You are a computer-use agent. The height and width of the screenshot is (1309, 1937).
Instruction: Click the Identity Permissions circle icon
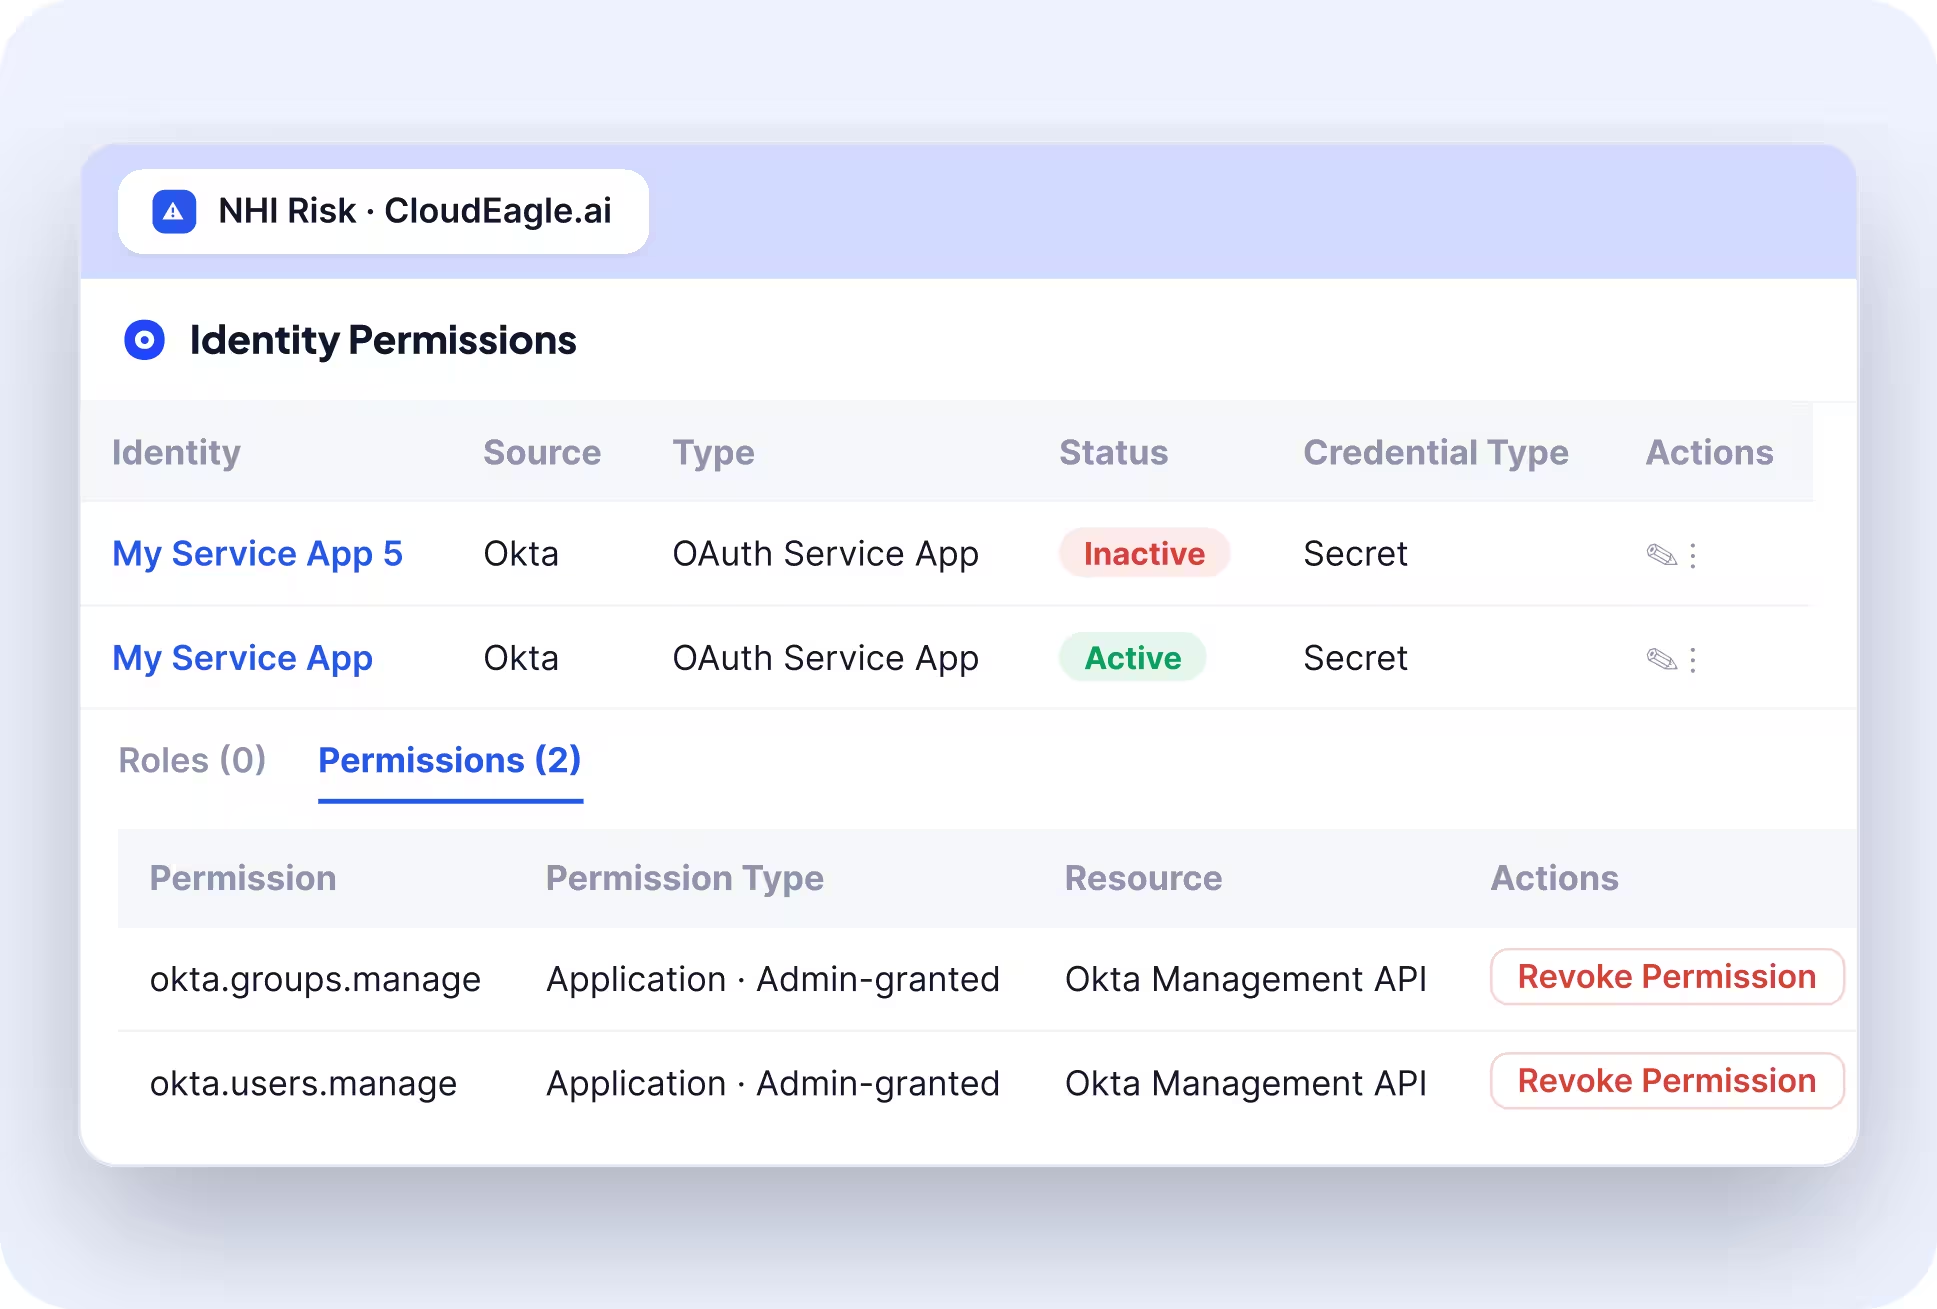point(145,340)
